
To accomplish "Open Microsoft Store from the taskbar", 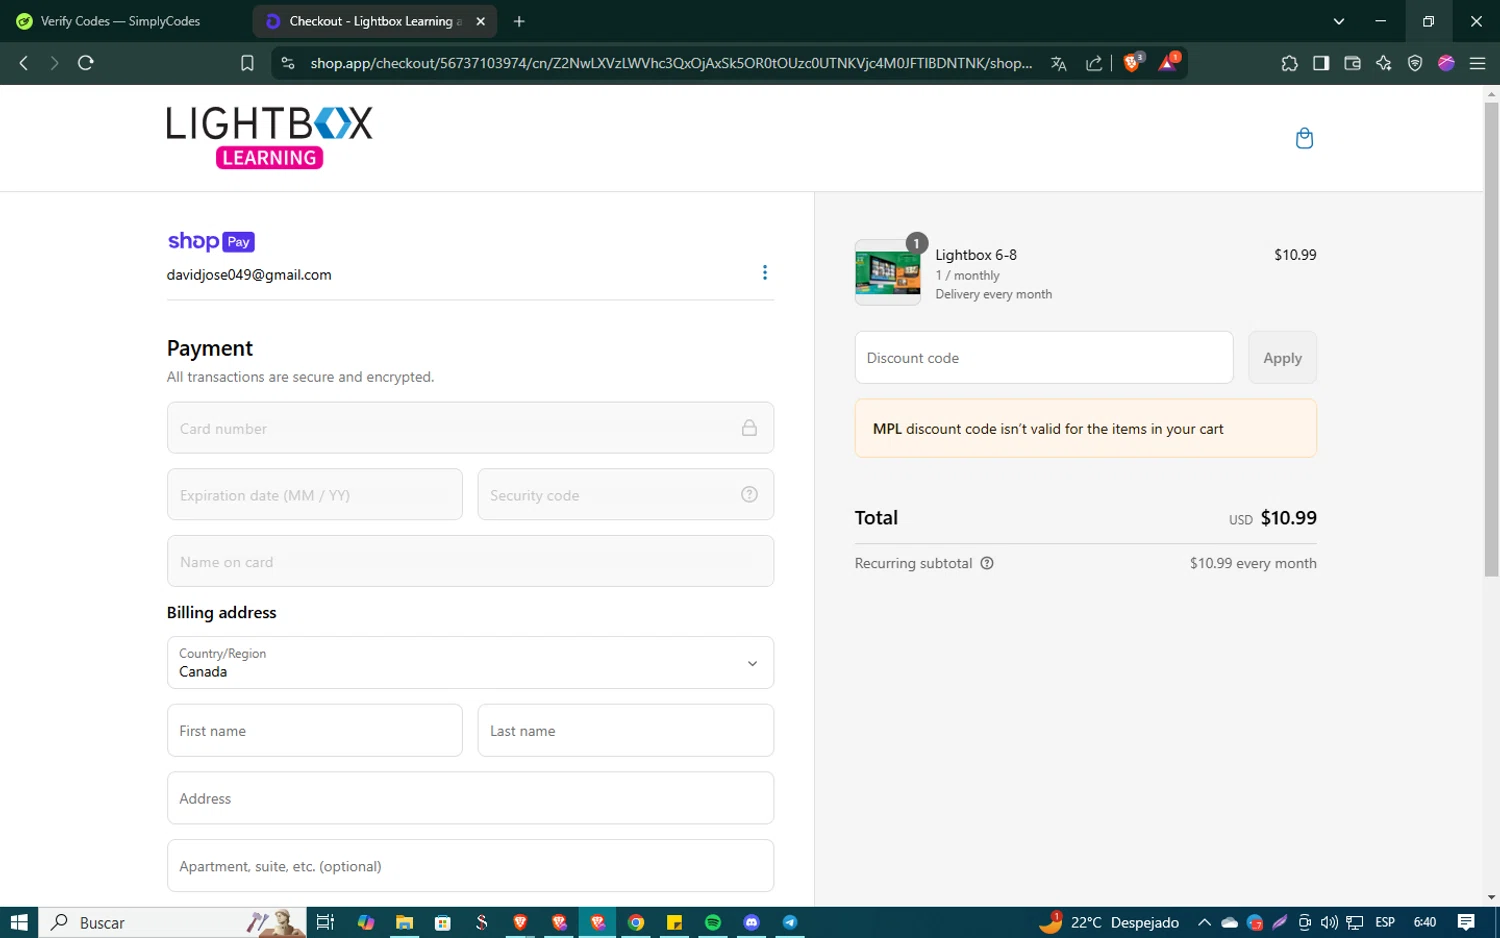I will (x=443, y=922).
